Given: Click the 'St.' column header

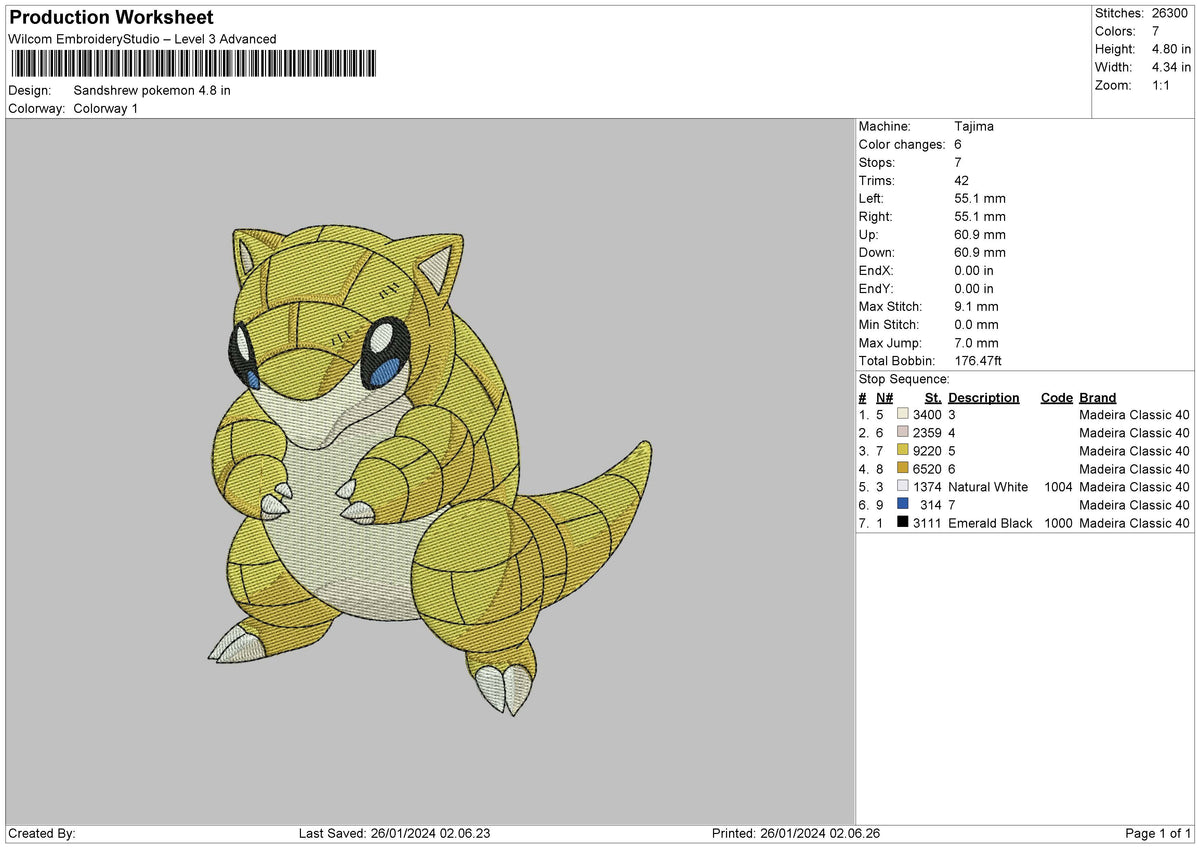Looking at the screenshot, I should pyautogui.click(x=933, y=397).
